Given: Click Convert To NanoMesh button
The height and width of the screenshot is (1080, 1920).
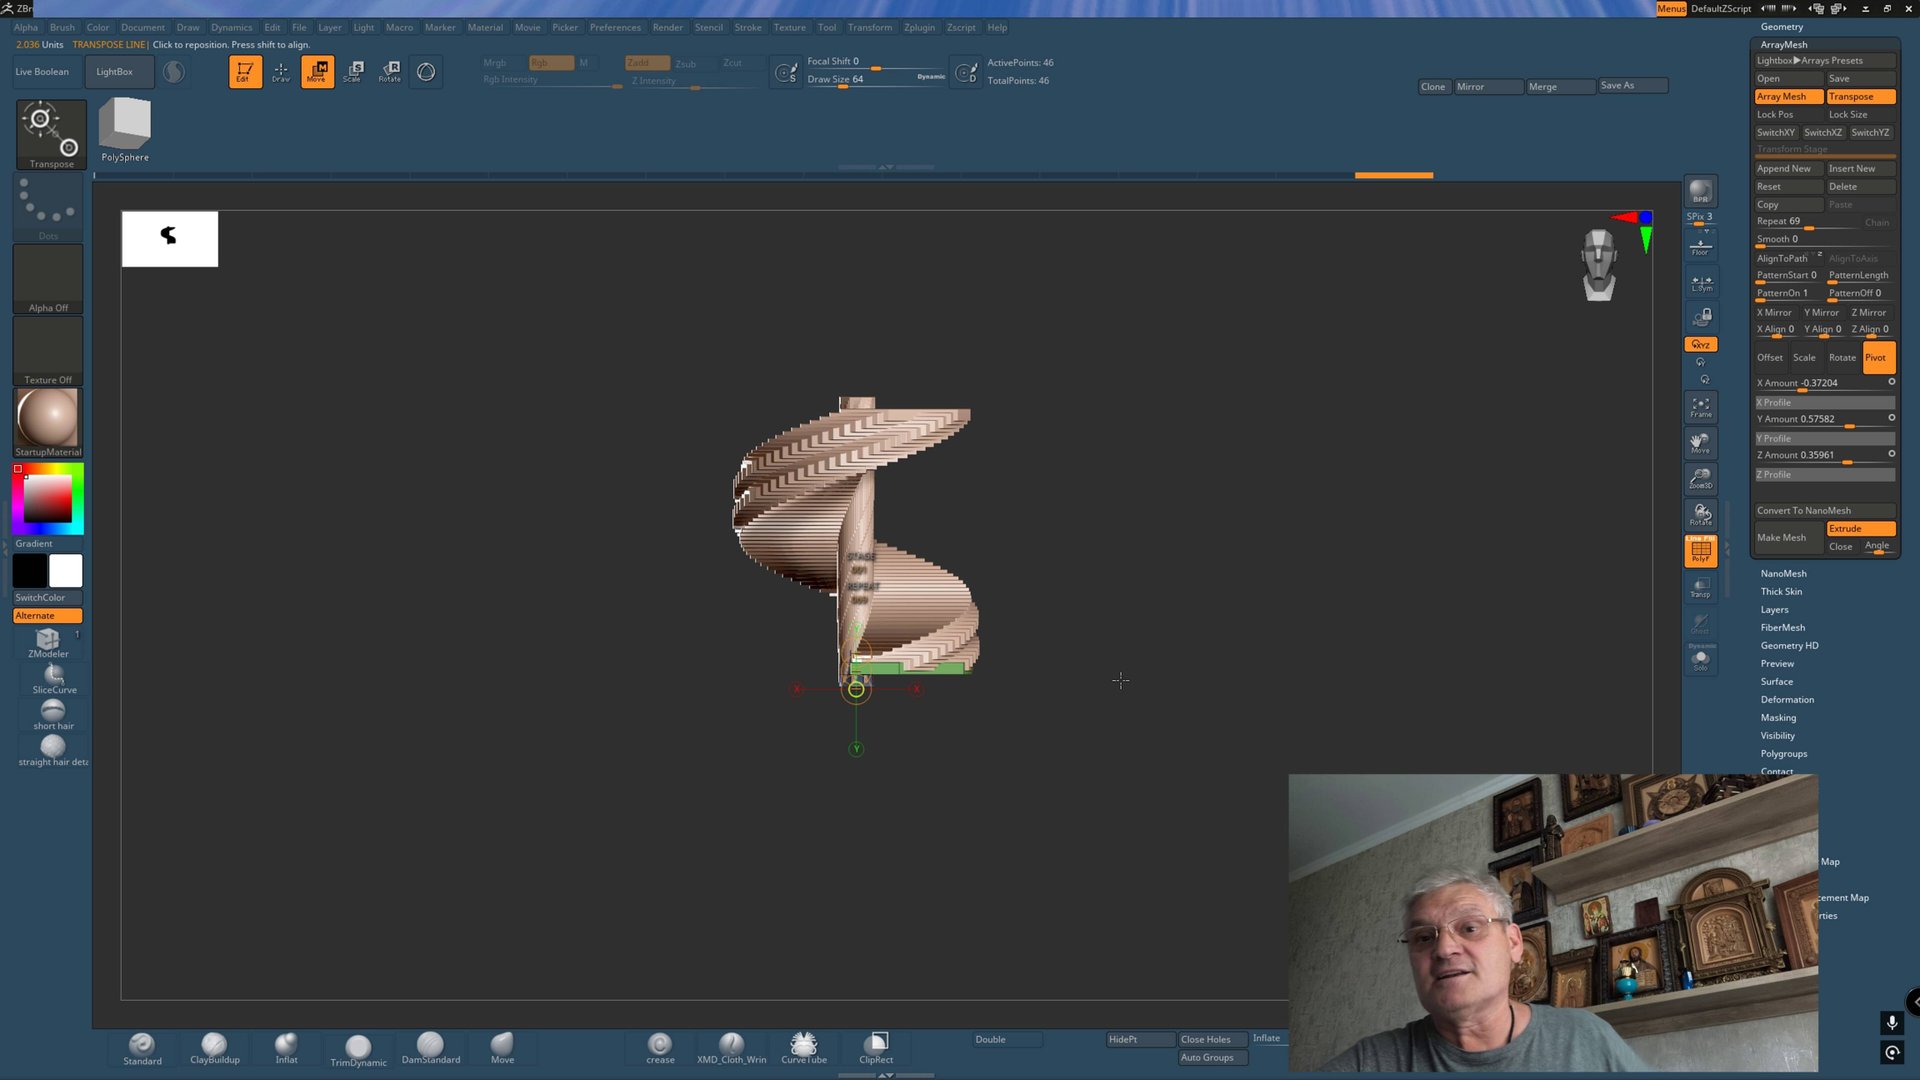Looking at the screenshot, I should 1804,510.
